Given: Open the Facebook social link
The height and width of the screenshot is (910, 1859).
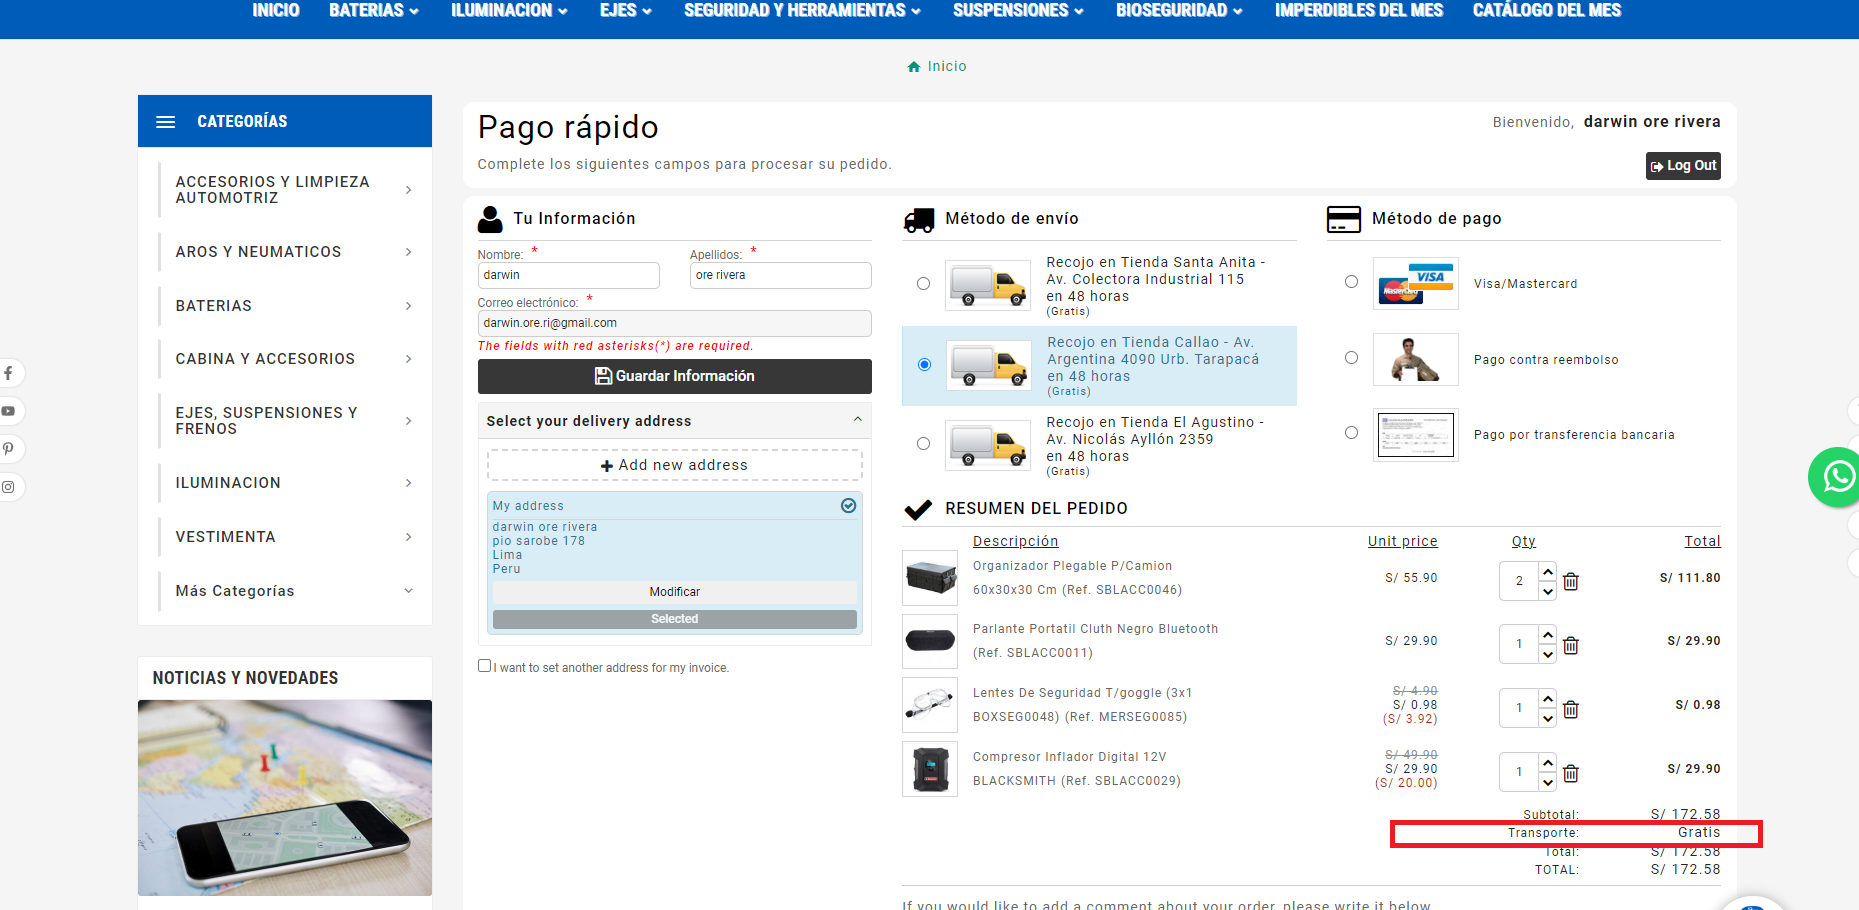Looking at the screenshot, I should (x=8, y=373).
